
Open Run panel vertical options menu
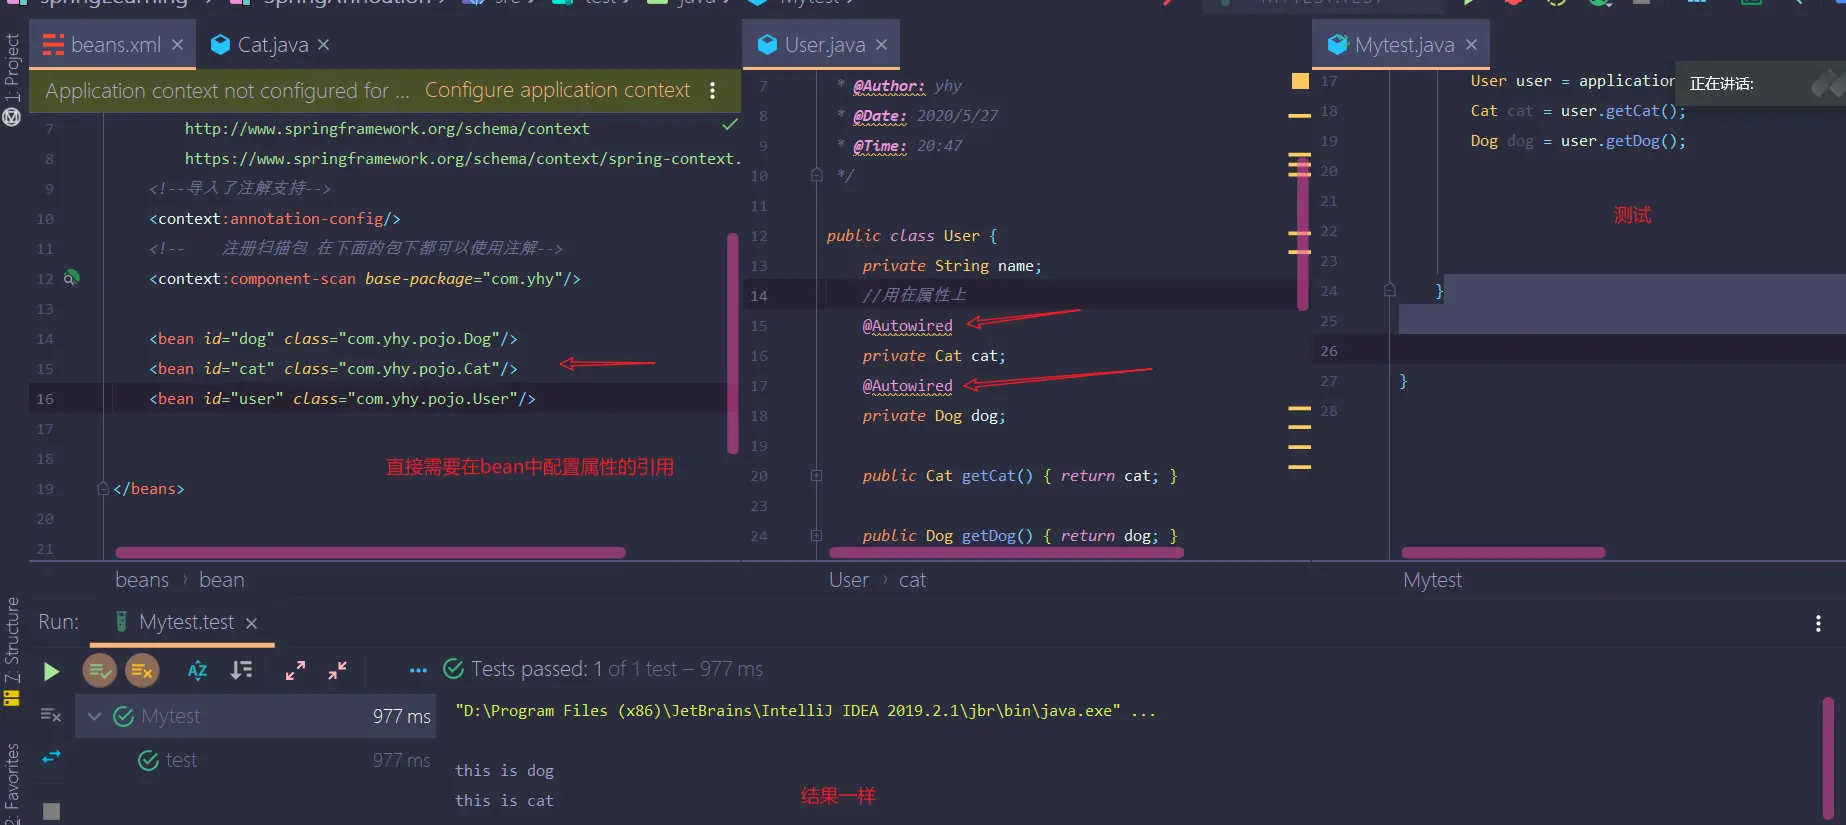coord(1818,624)
